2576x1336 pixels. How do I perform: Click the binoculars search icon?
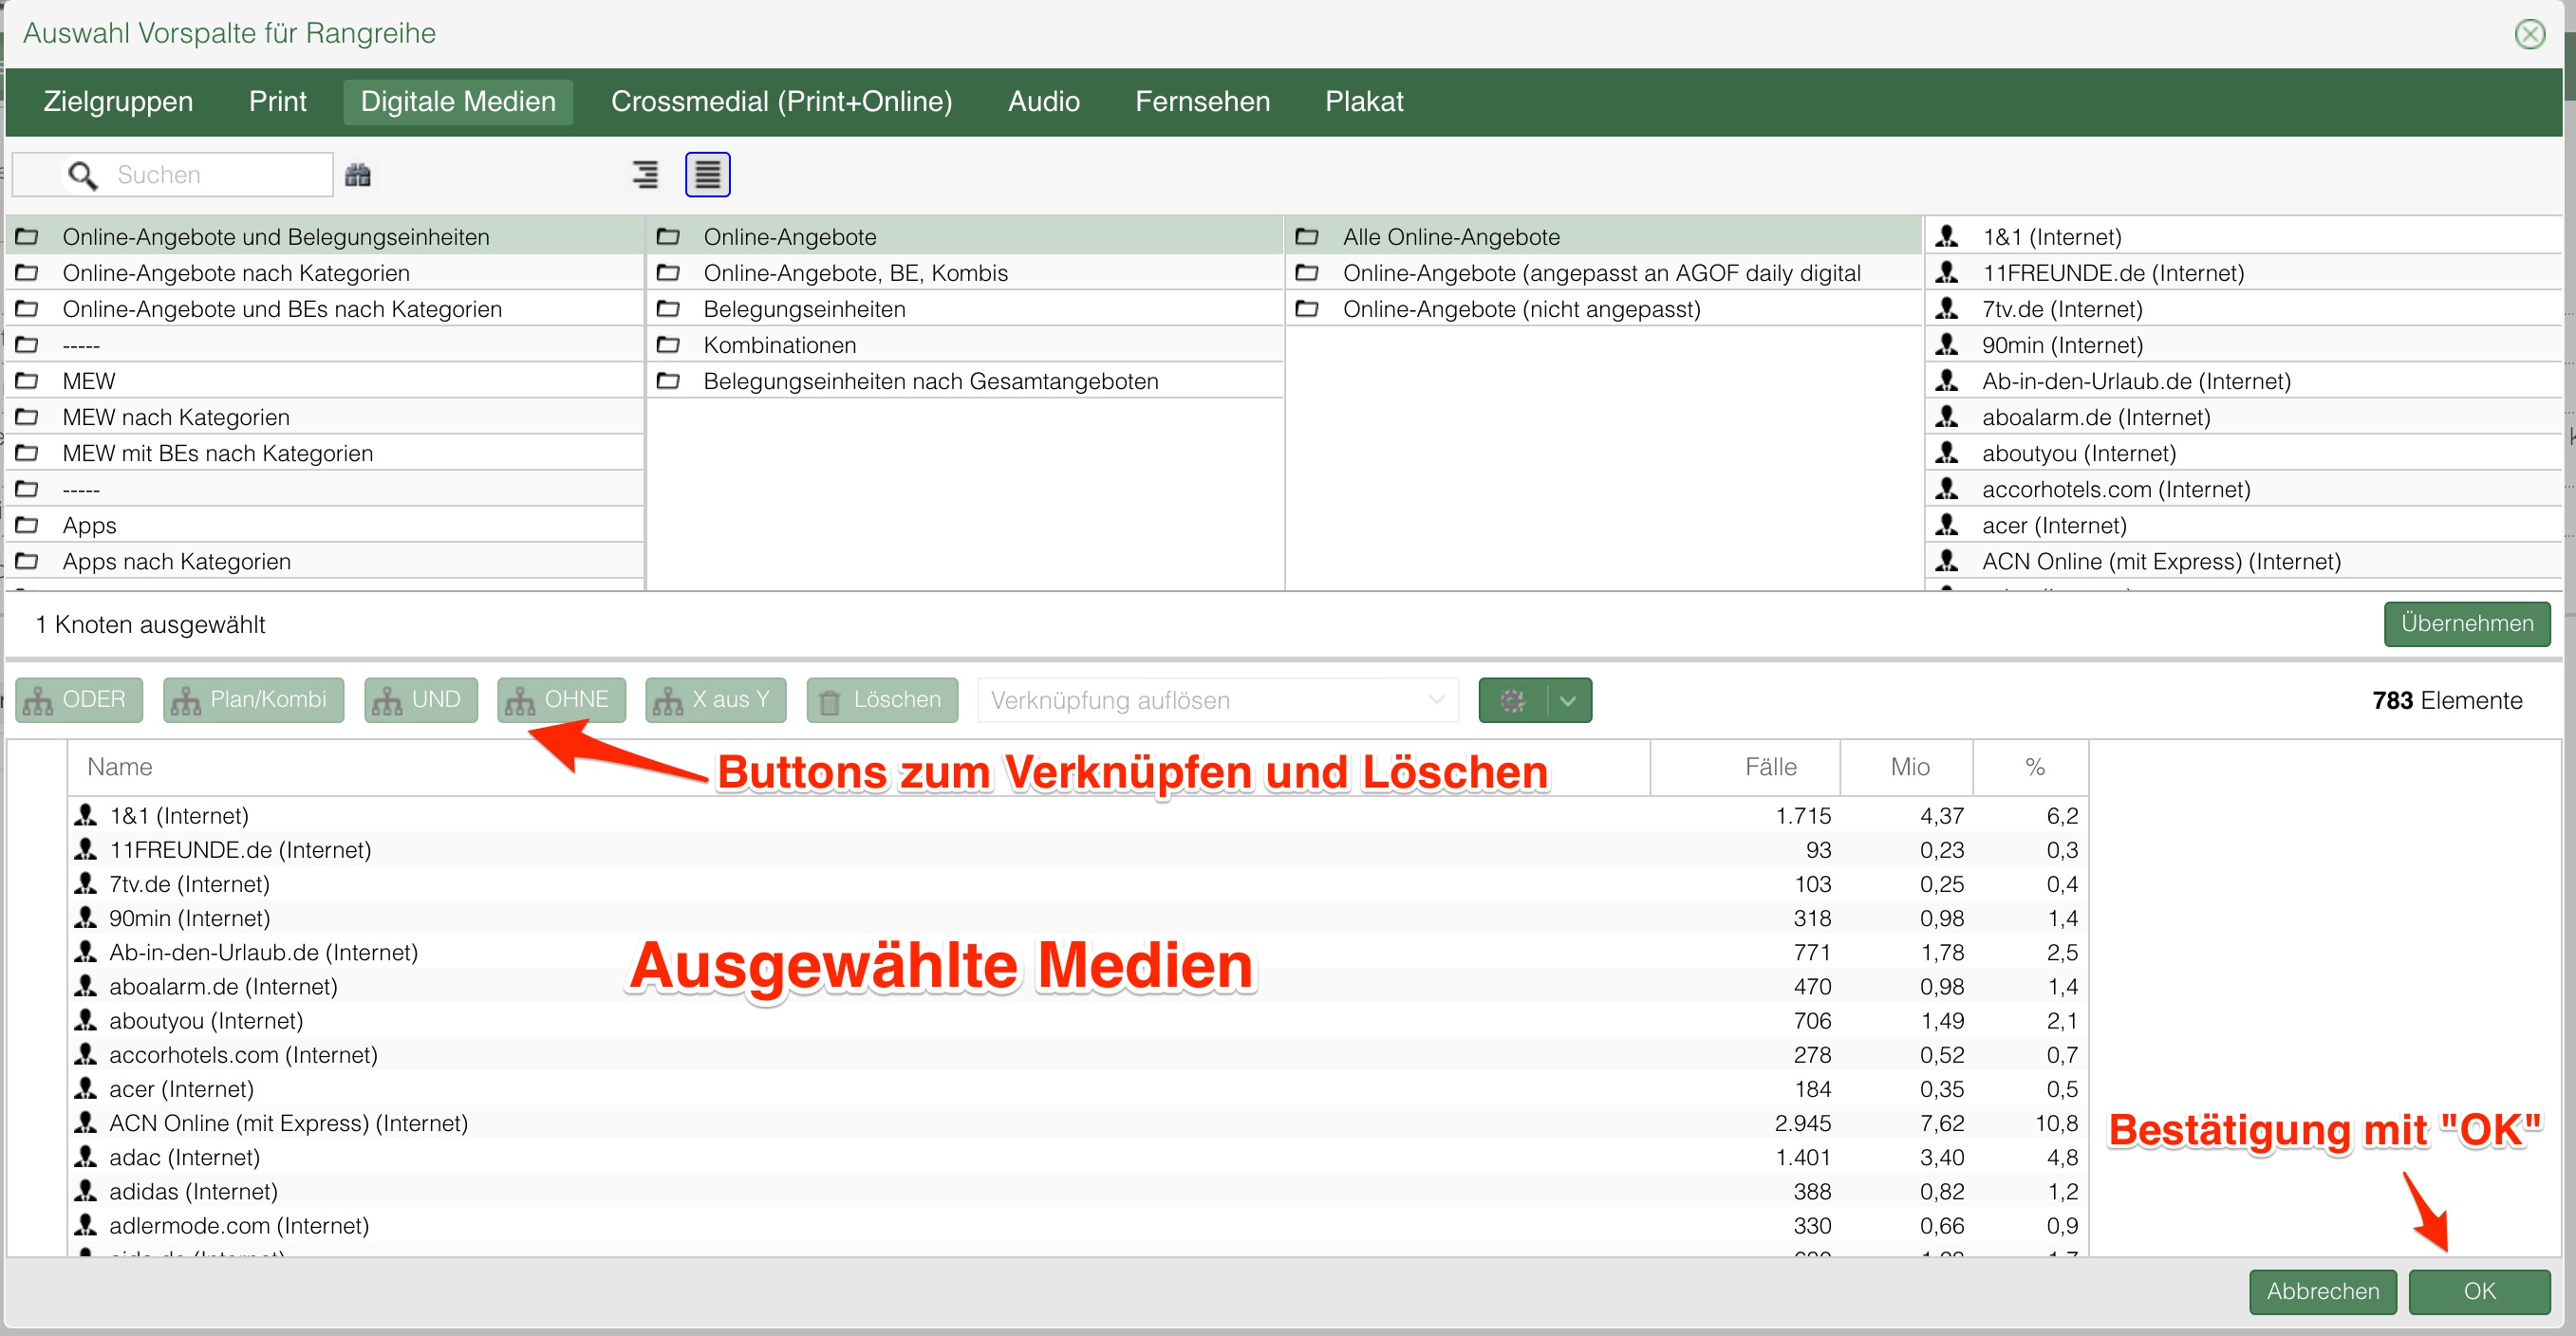click(x=357, y=175)
